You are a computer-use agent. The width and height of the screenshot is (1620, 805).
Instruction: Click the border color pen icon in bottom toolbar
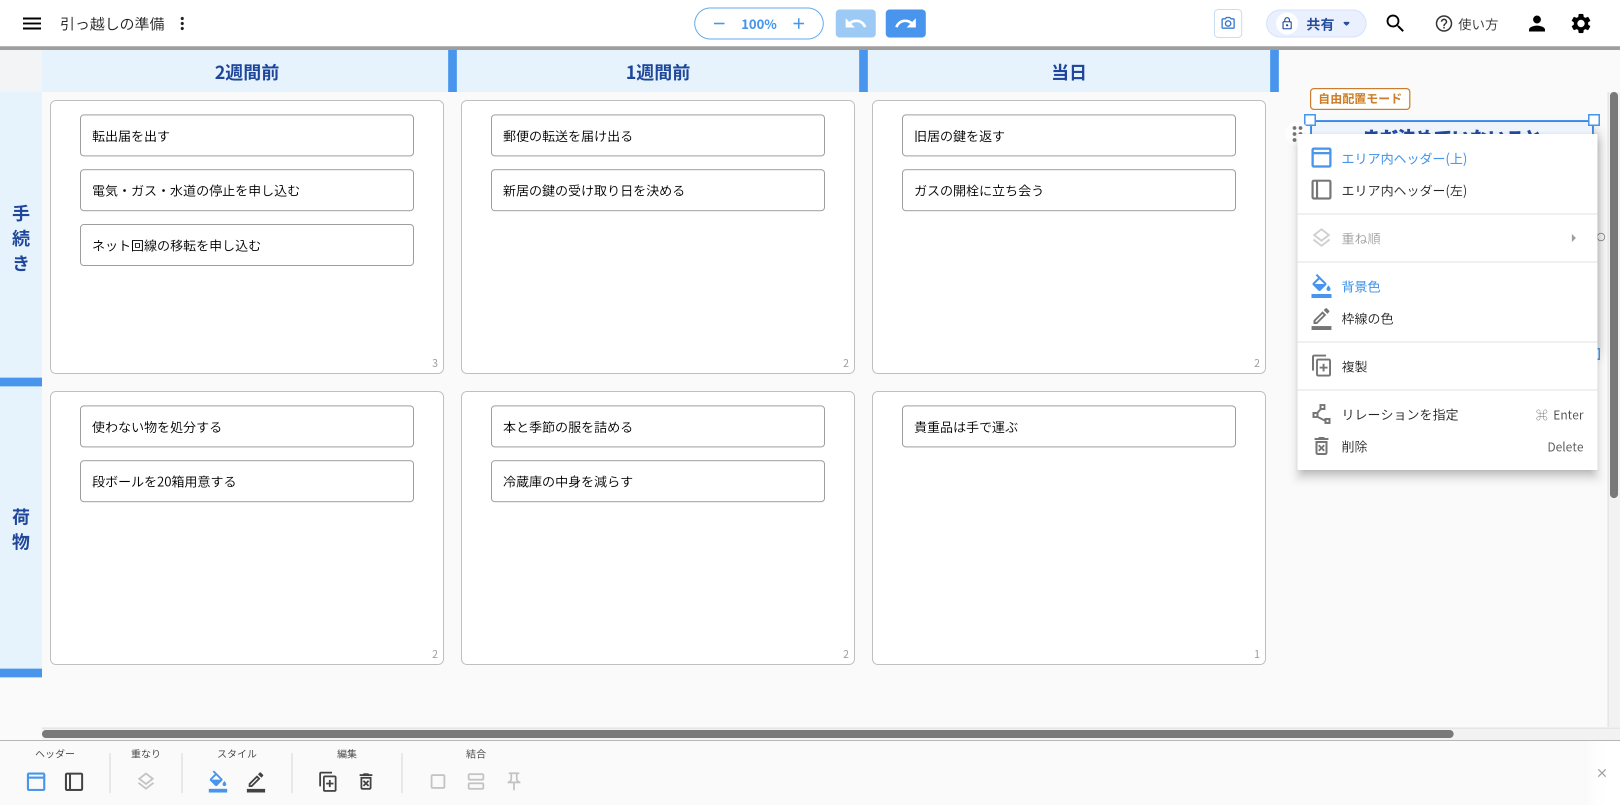pos(256,782)
